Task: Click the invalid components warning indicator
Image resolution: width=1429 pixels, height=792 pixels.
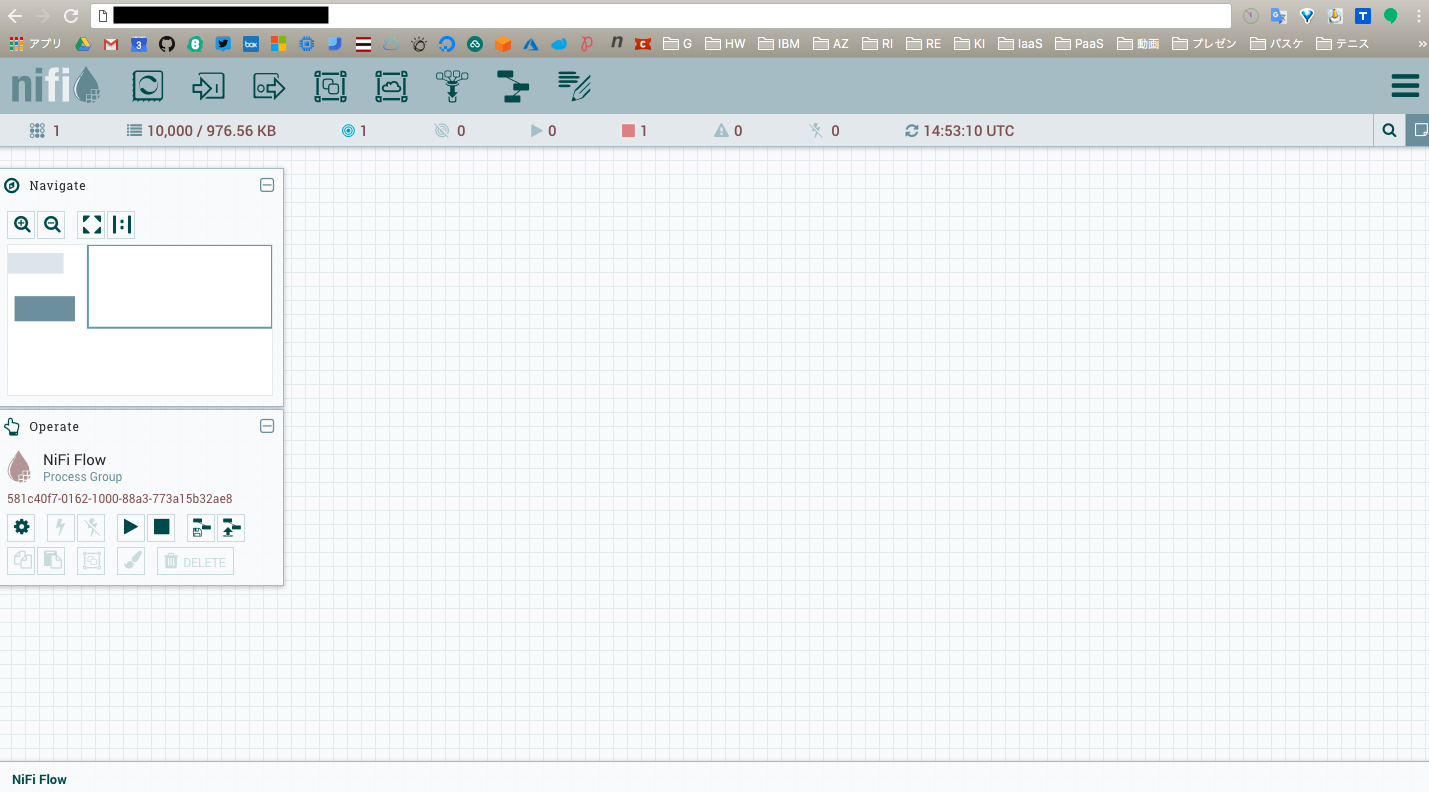Action: (x=728, y=131)
